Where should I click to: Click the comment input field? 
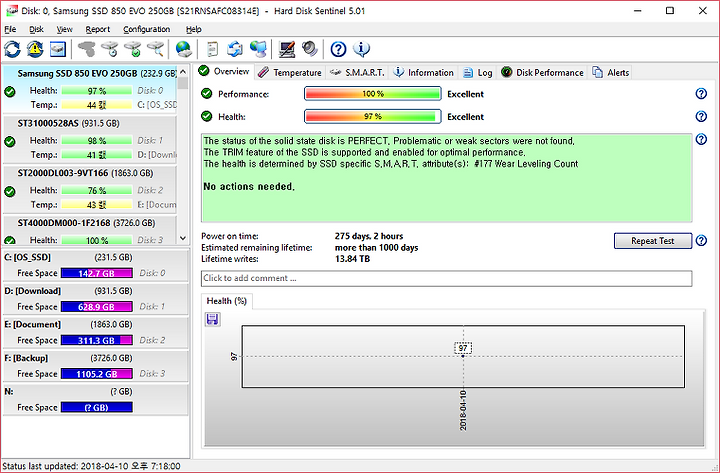(x=446, y=278)
